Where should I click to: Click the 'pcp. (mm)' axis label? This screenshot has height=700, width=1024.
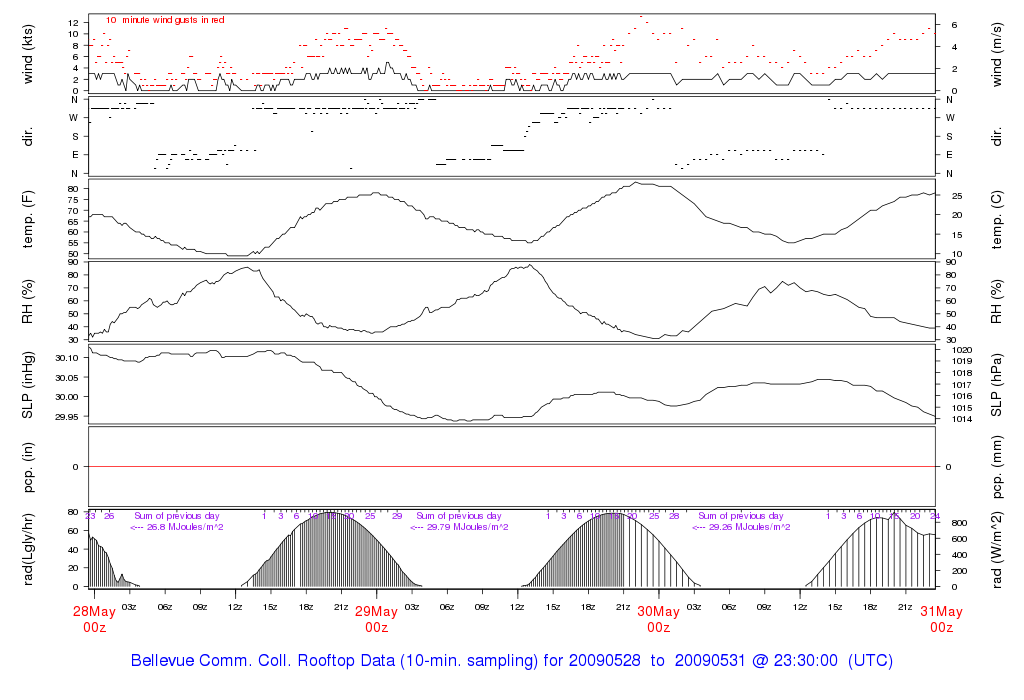(x=996, y=467)
